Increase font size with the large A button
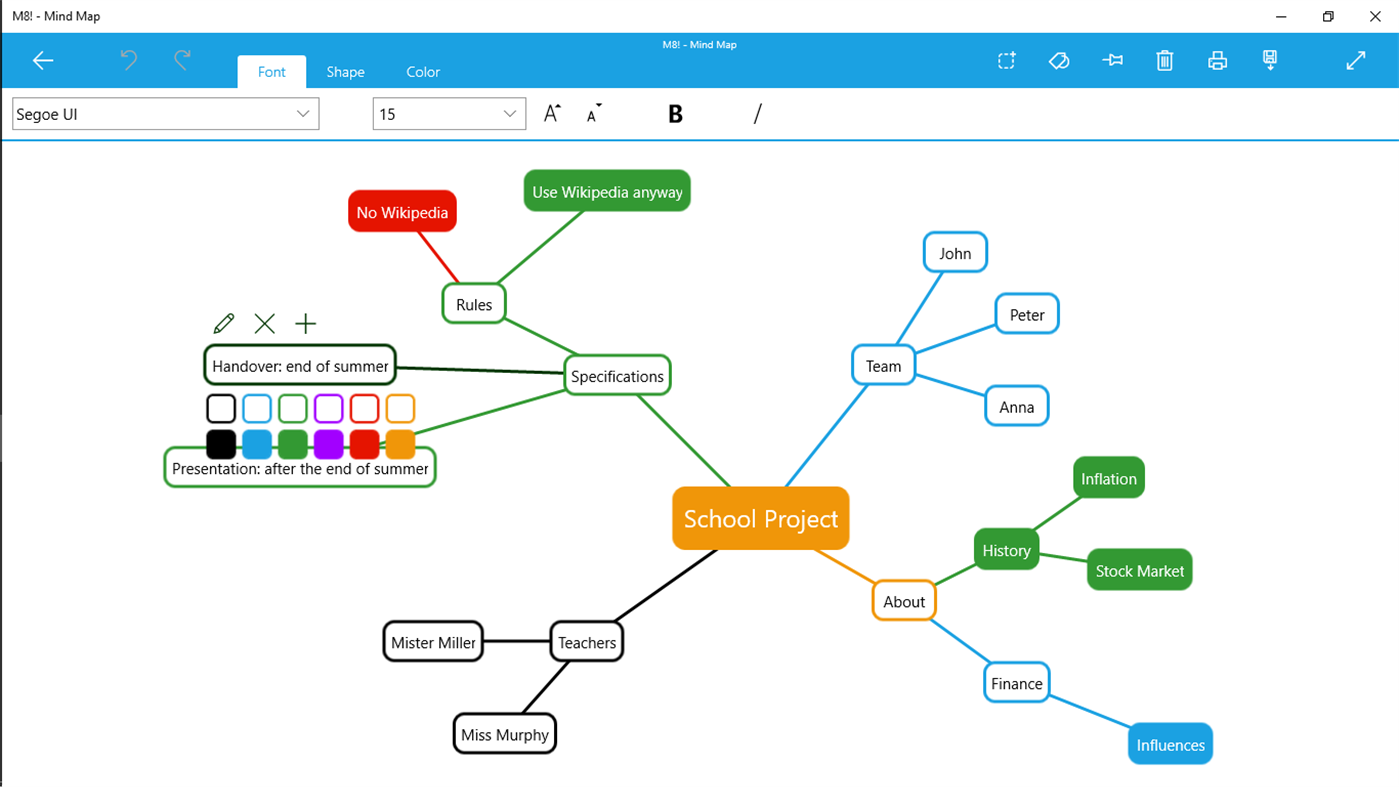 (x=551, y=113)
